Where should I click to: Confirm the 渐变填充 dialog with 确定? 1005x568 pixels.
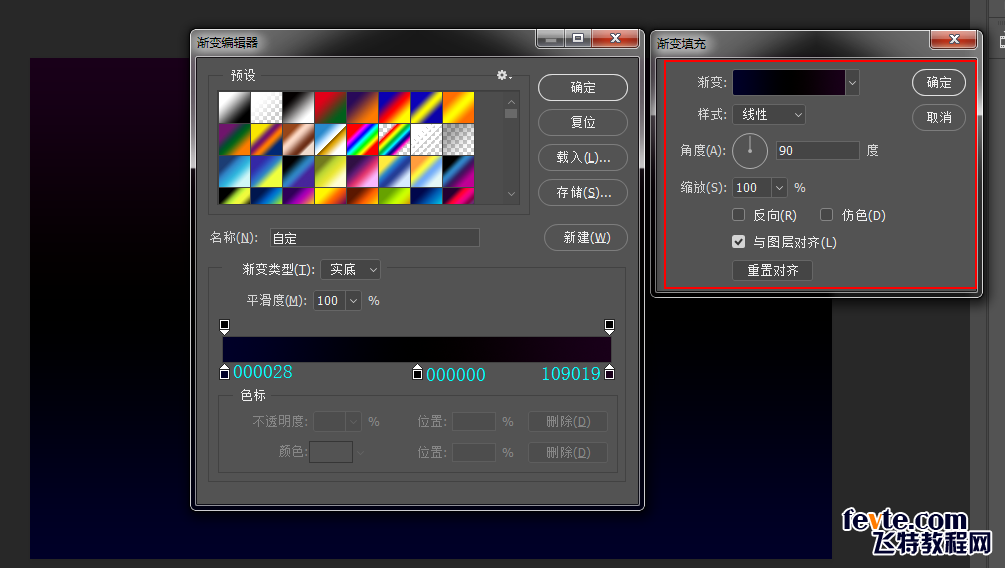pos(939,83)
